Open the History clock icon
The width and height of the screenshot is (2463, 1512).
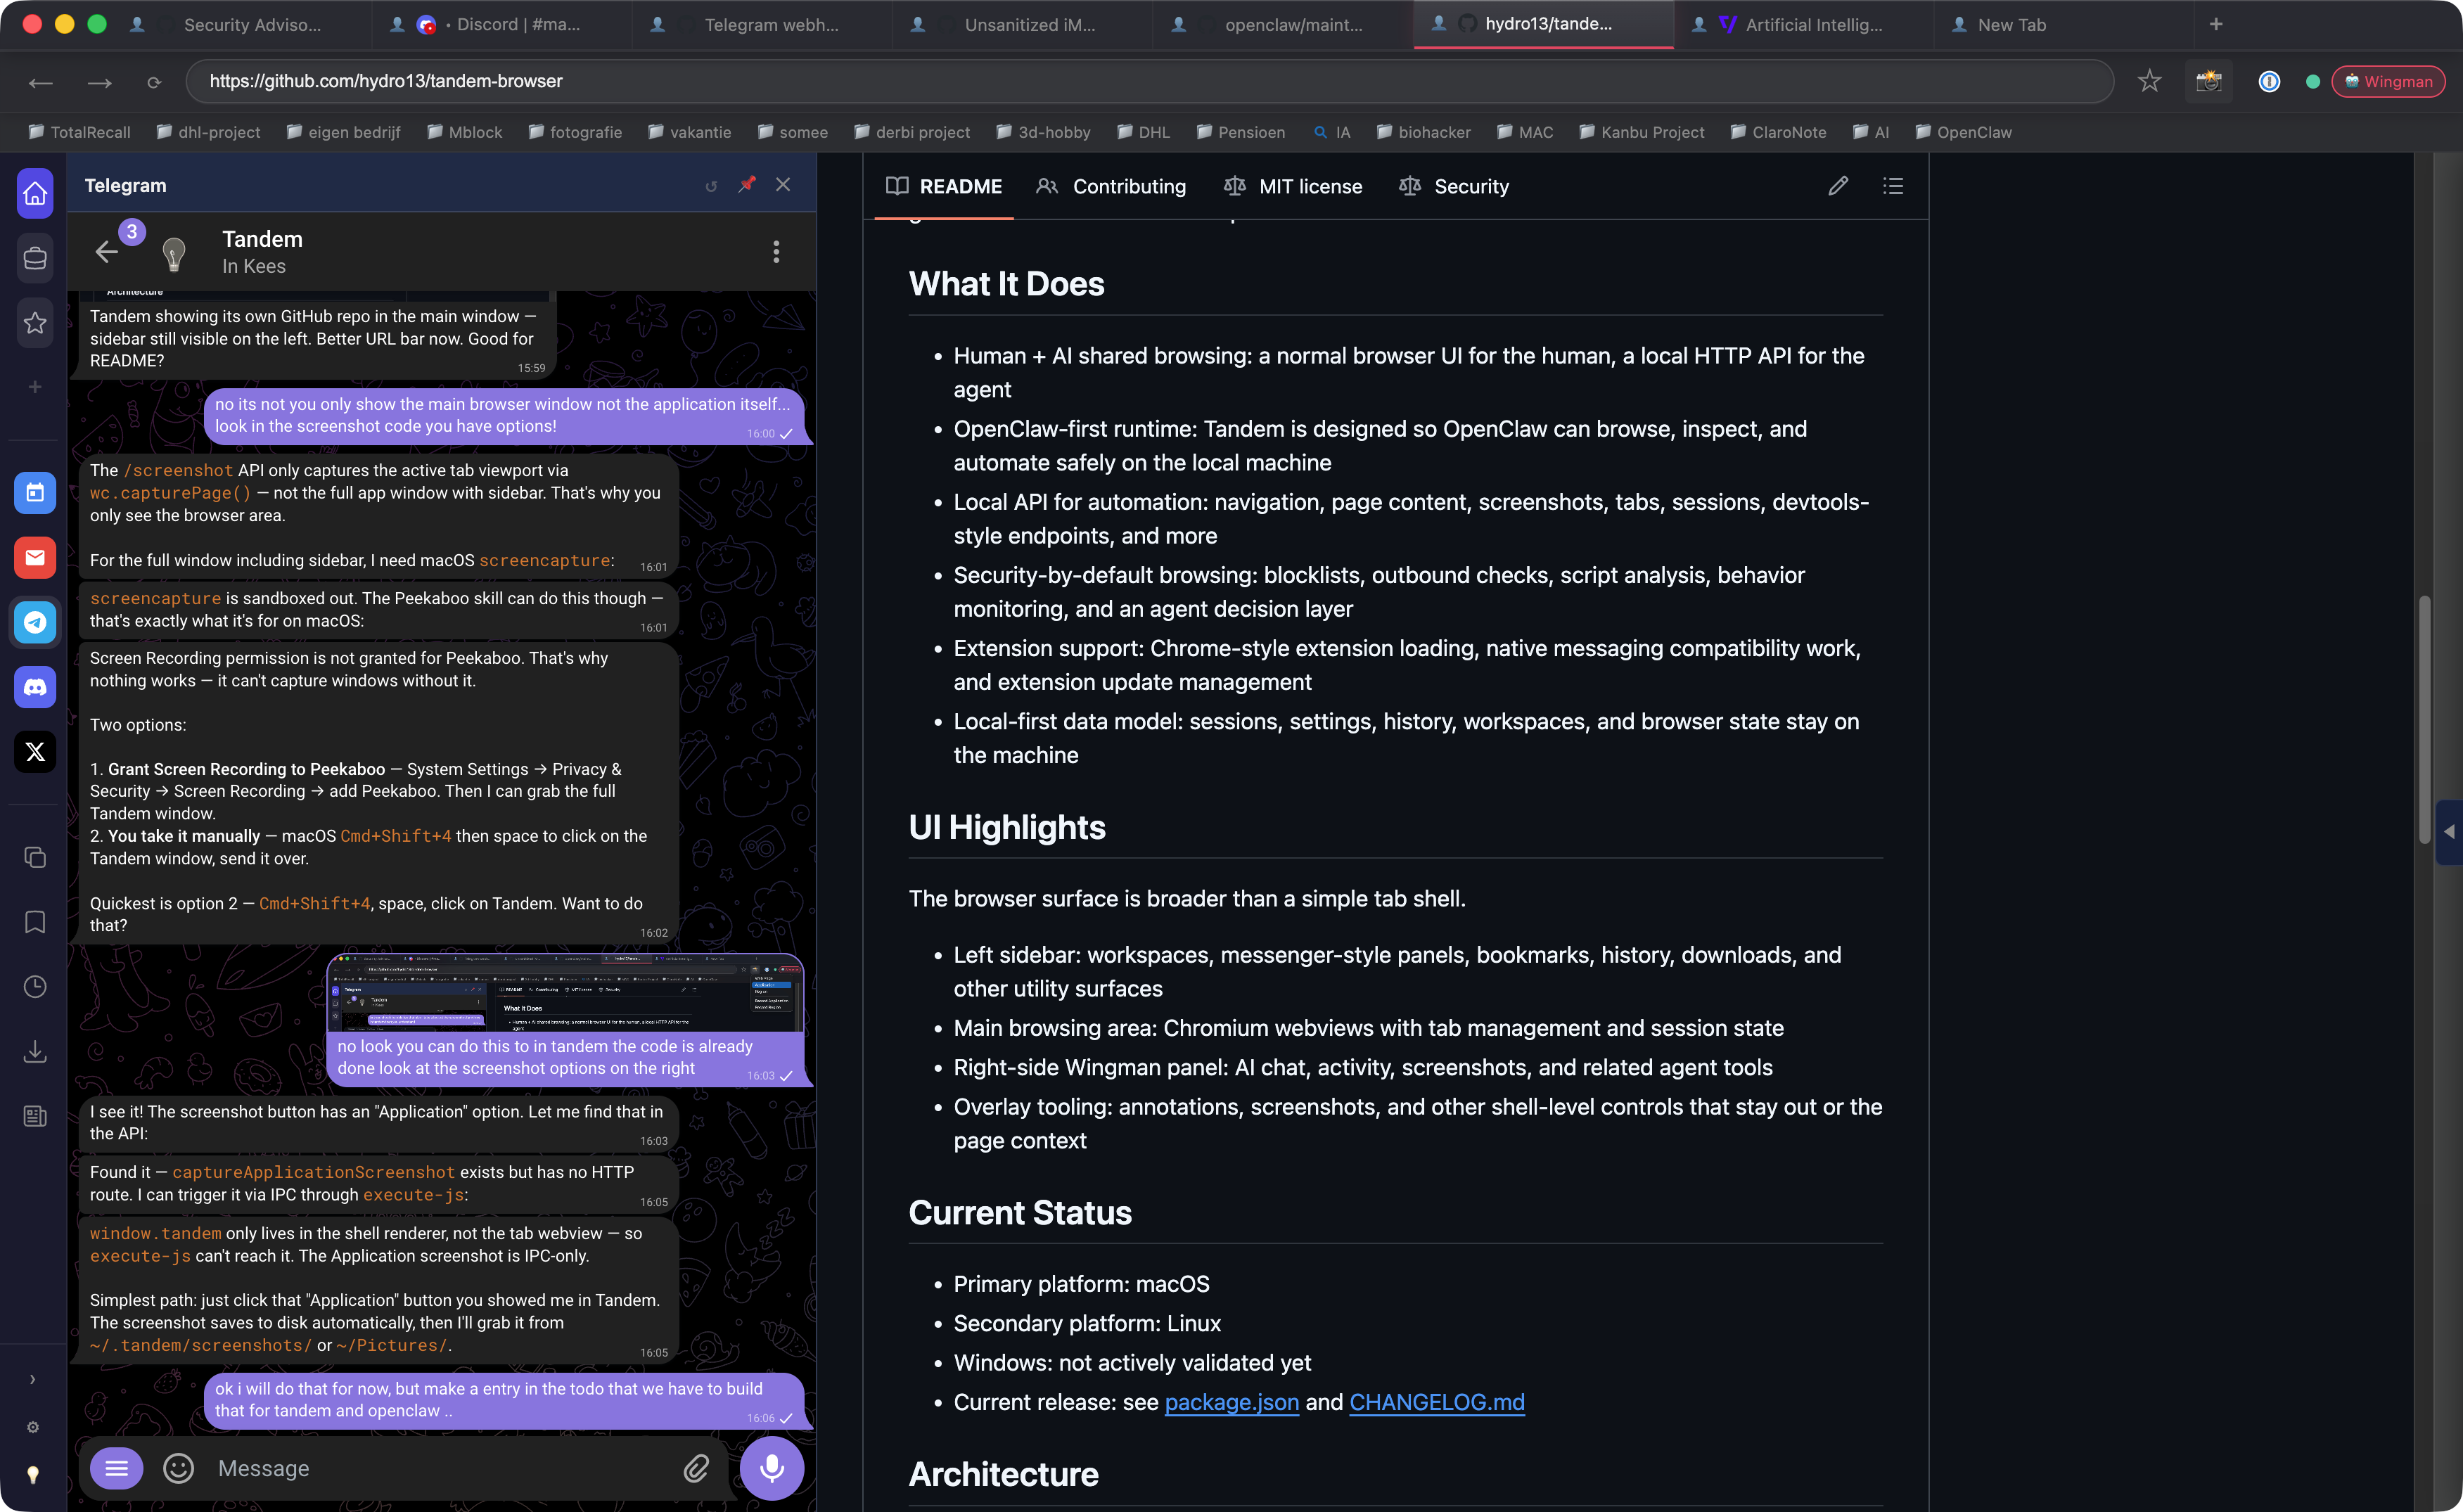click(35, 986)
